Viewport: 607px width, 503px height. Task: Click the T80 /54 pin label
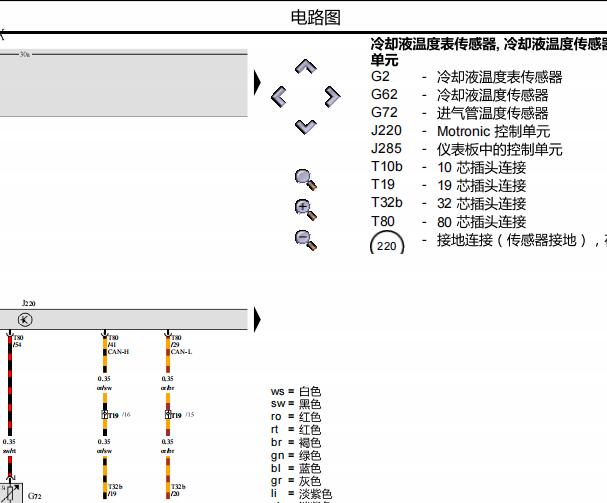(x=18, y=341)
